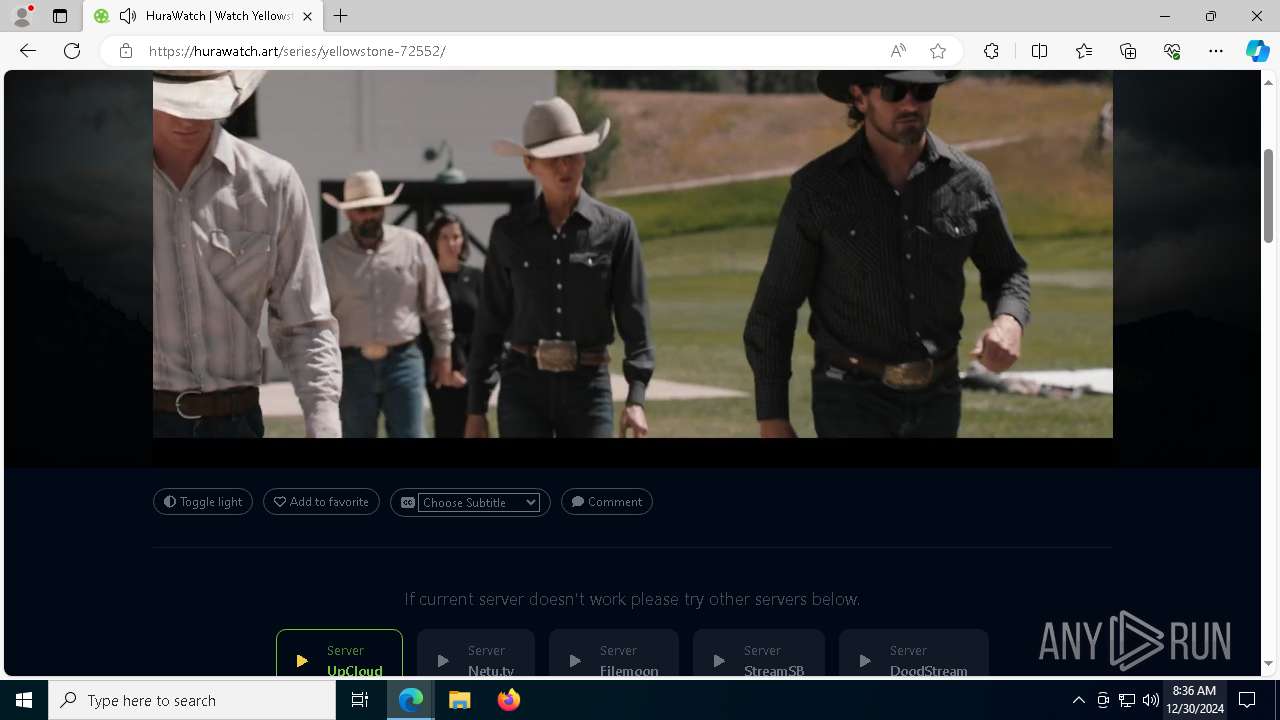
Task: Open the notification center
Action: [x=1247, y=700]
